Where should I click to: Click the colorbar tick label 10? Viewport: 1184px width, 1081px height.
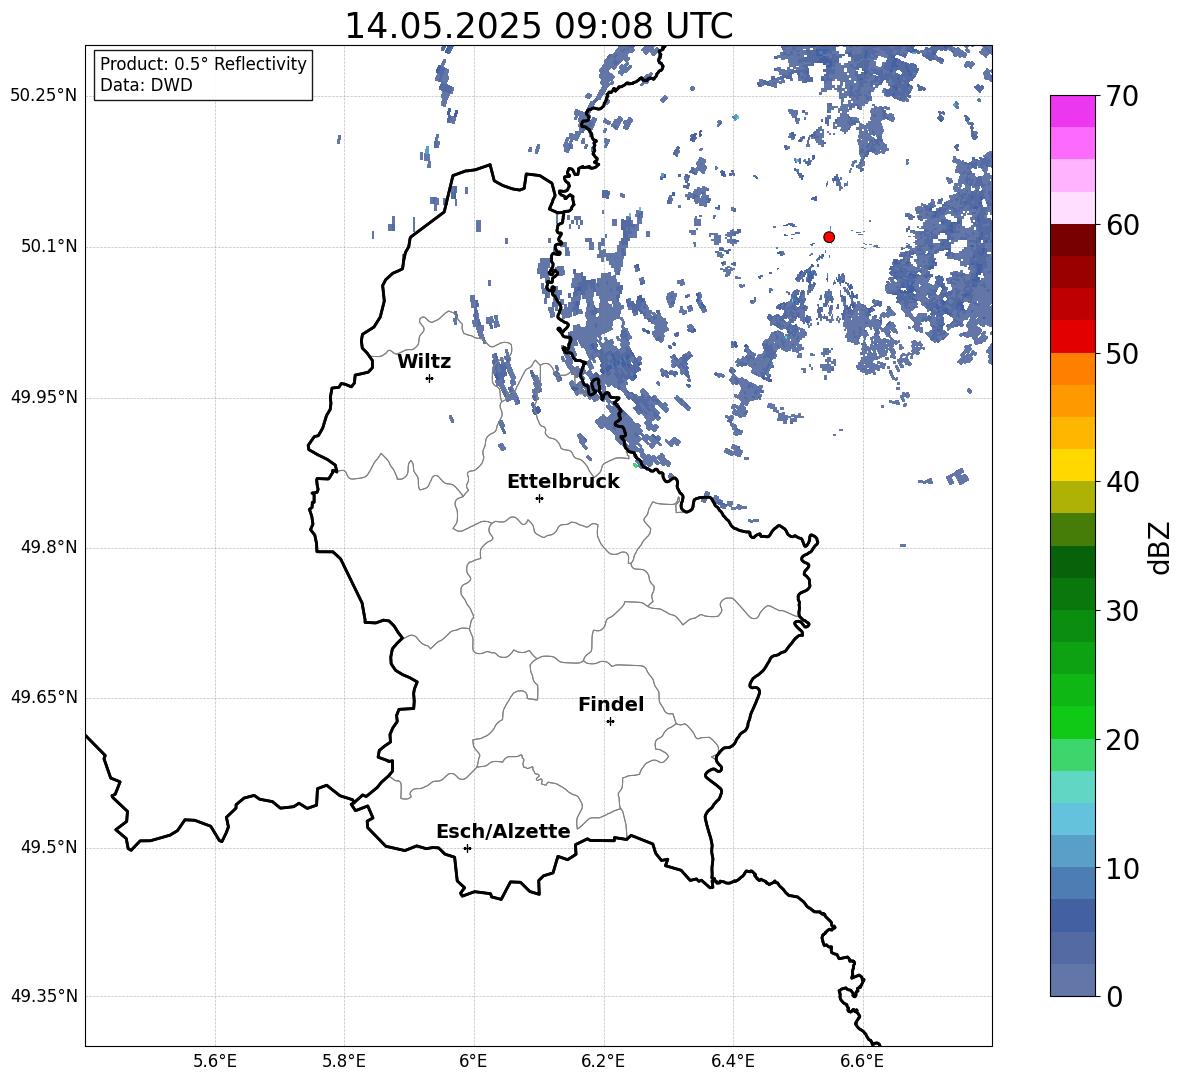pos(1121,868)
